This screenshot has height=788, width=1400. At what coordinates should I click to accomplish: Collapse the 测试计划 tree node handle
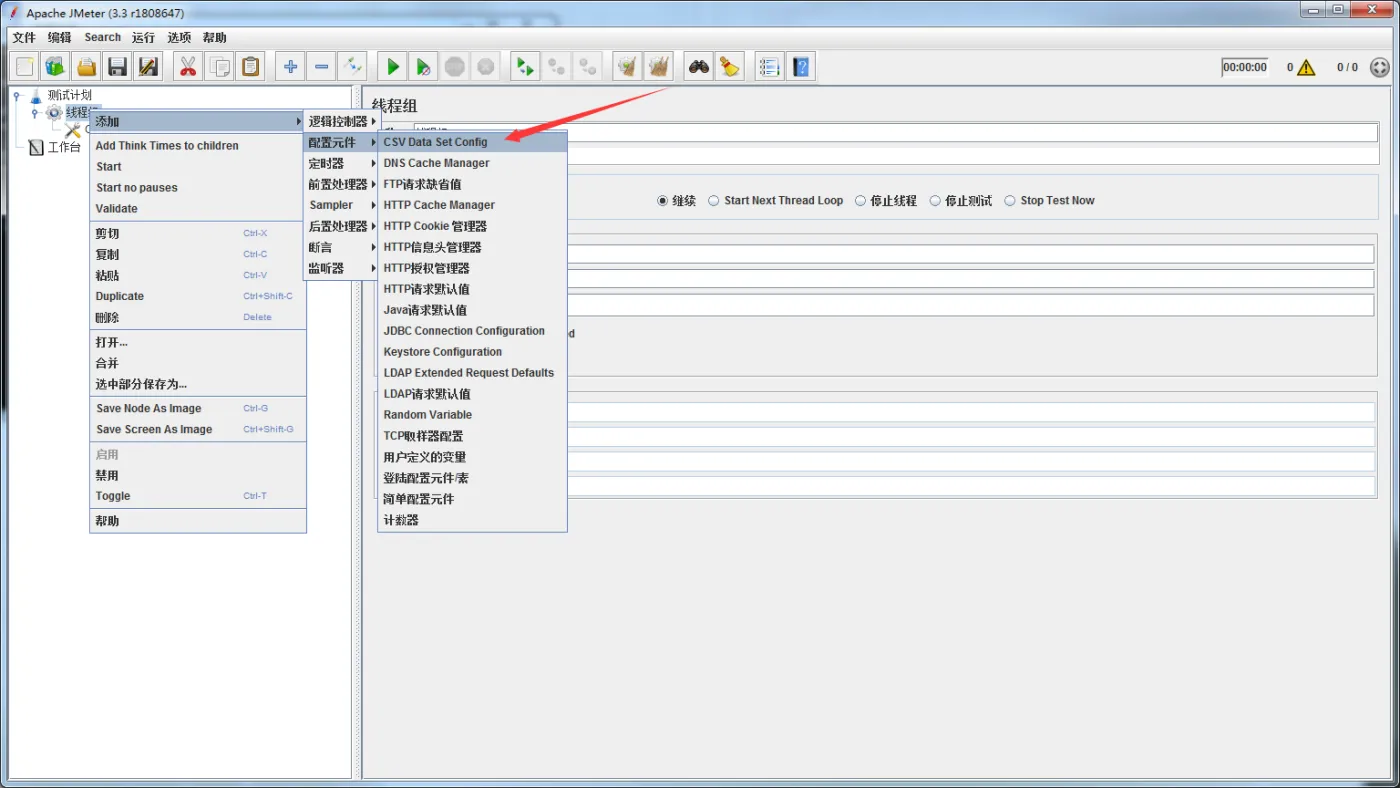pos(17,96)
